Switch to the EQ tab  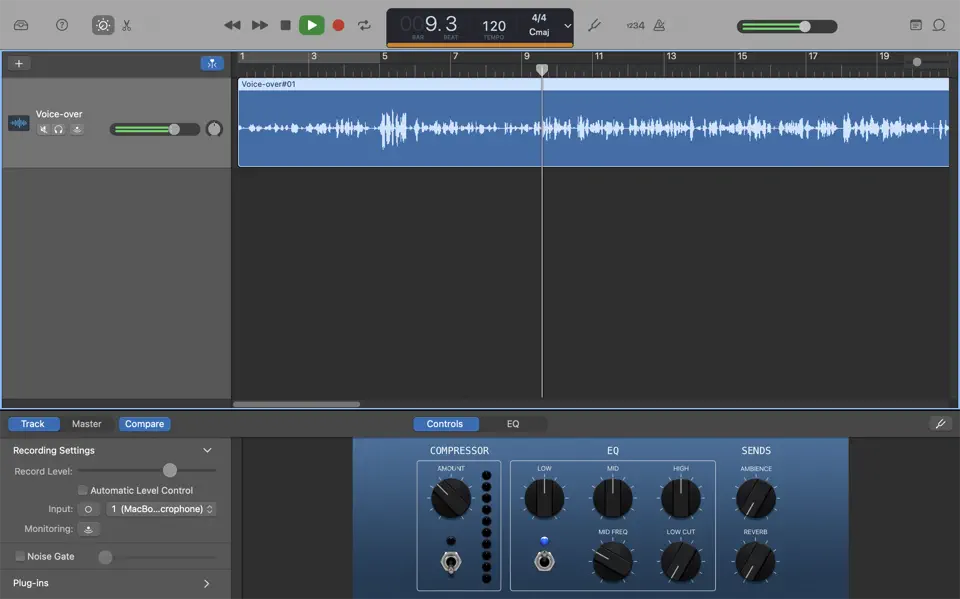(x=515, y=423)
